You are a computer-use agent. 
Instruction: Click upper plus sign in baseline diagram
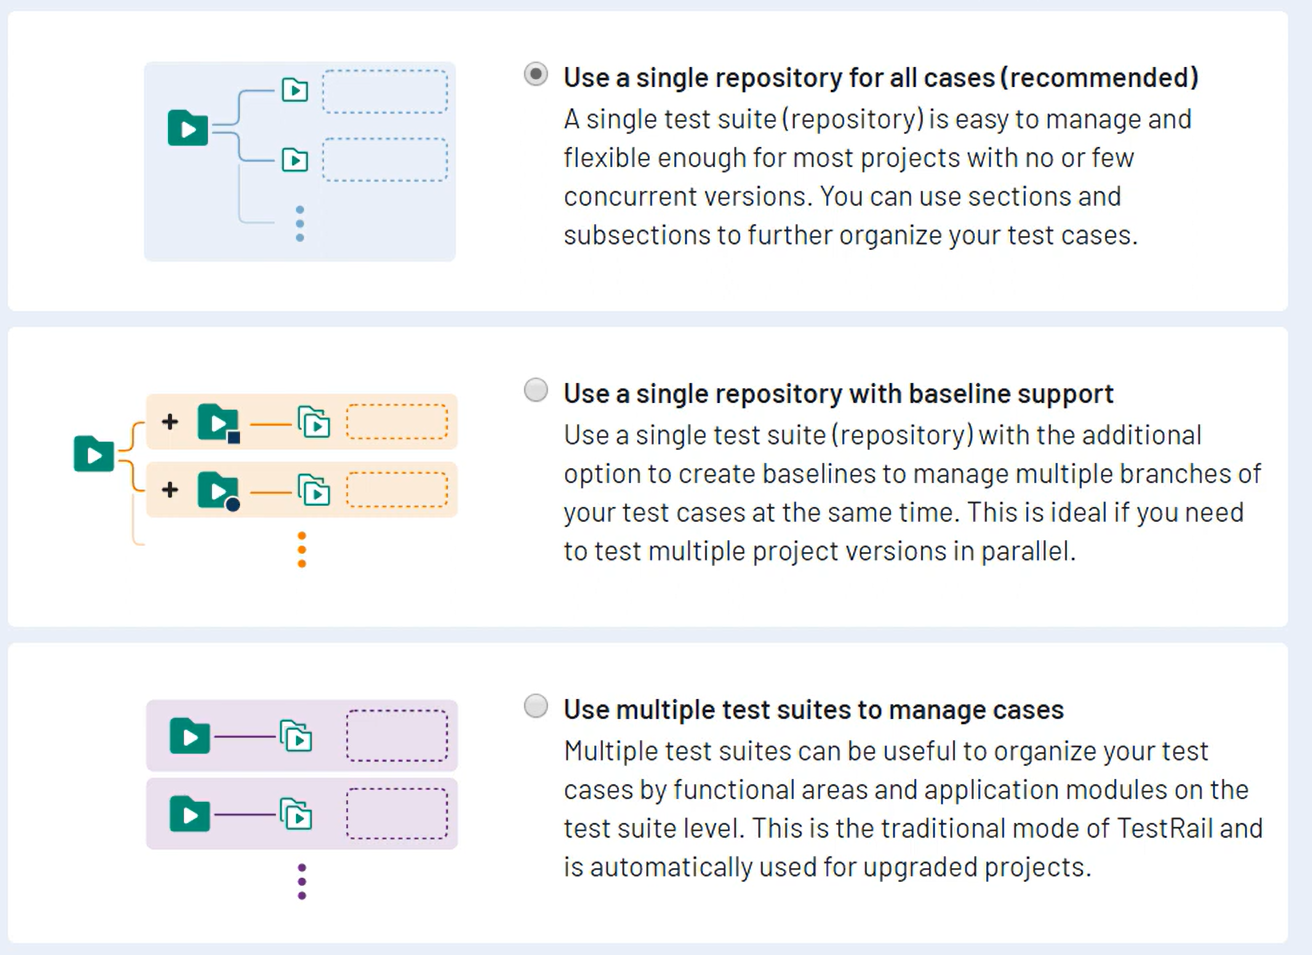[x=170, y=422]
